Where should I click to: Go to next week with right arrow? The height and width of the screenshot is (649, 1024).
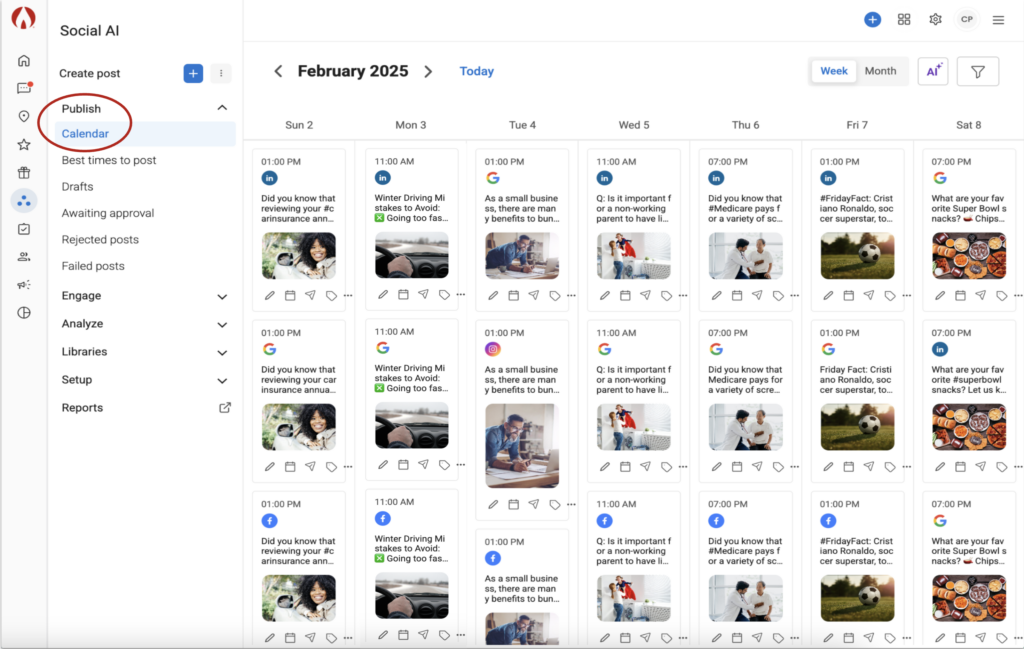point(428,71)
